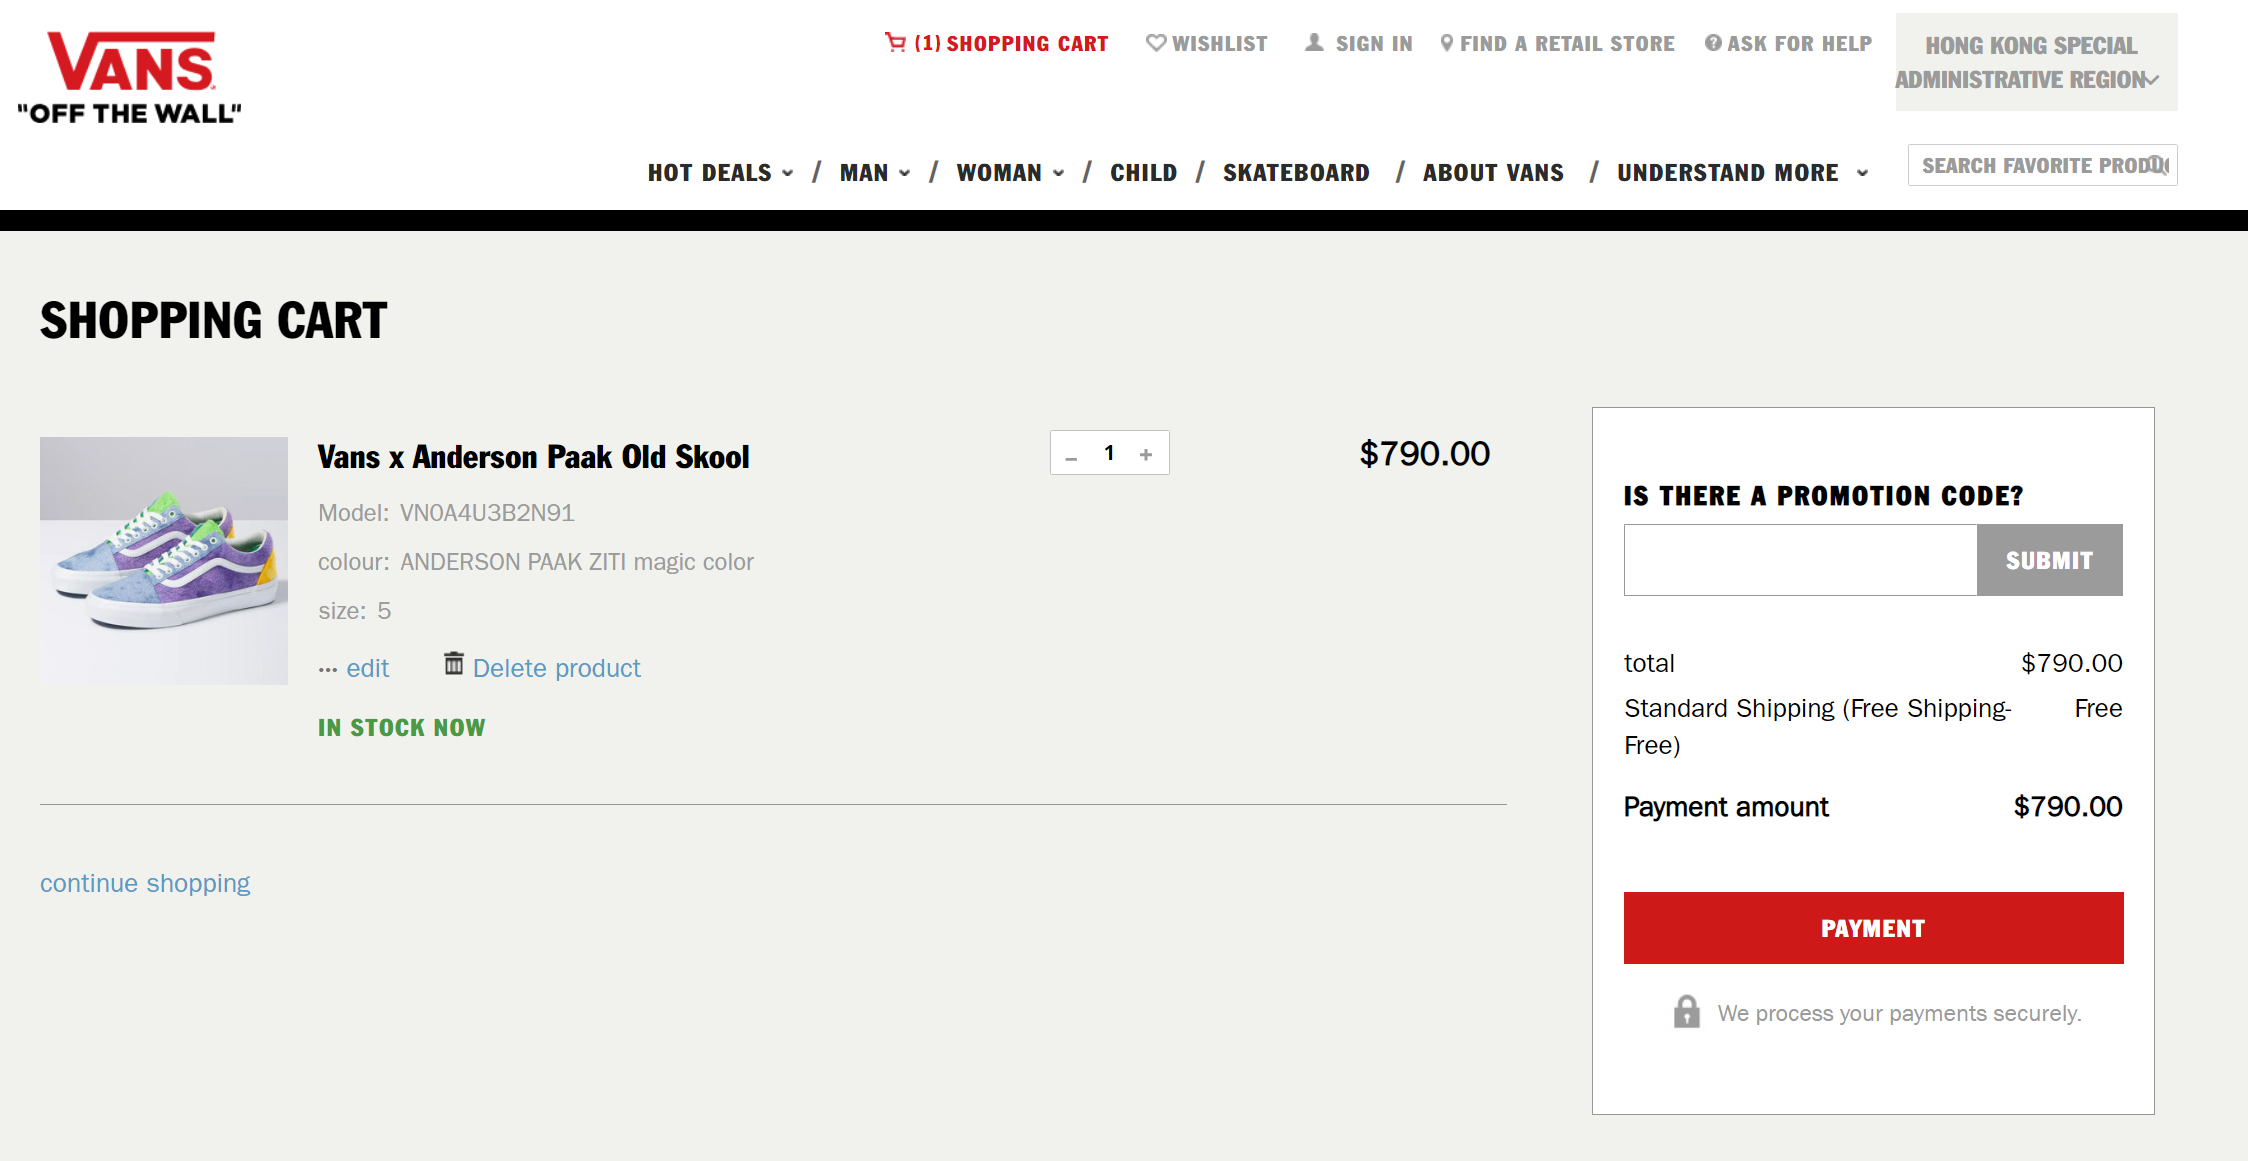Open the Anderson Paak shoe thumbnail
This screenshot has width=2248, height=1161.
pyautogui.click(x=164, y=561)
